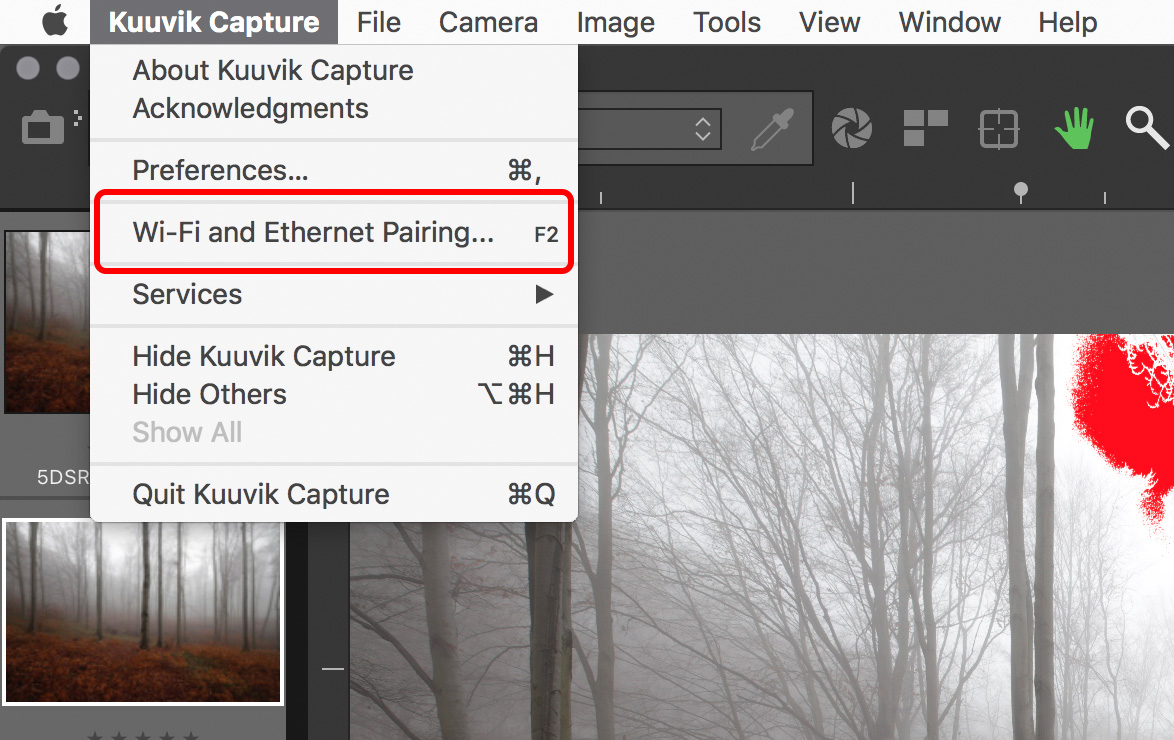
Task: Expand the Services submenu arrow
Action: pos(544,294)
